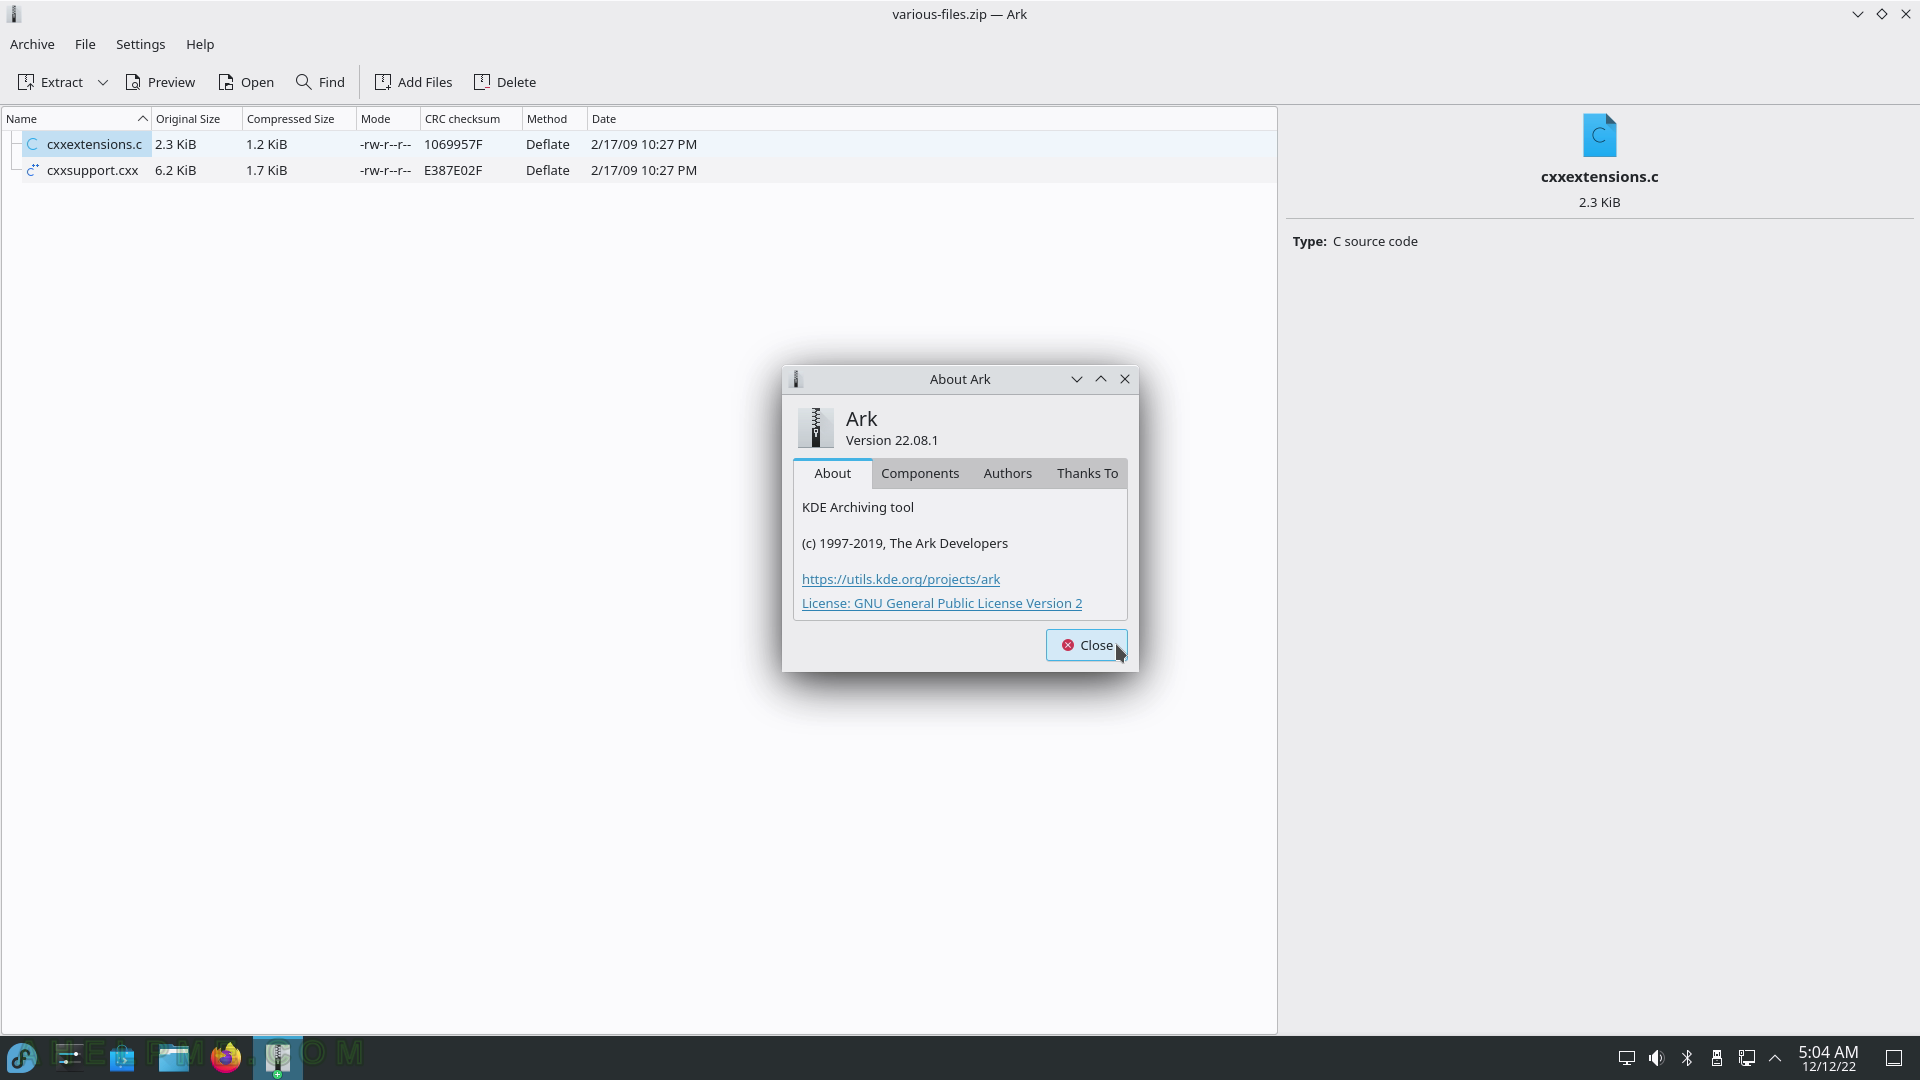Viewport: 1920px width, 1080px height.
Task: Open System Settings from the taskbar
Action: coord(70,1057)
